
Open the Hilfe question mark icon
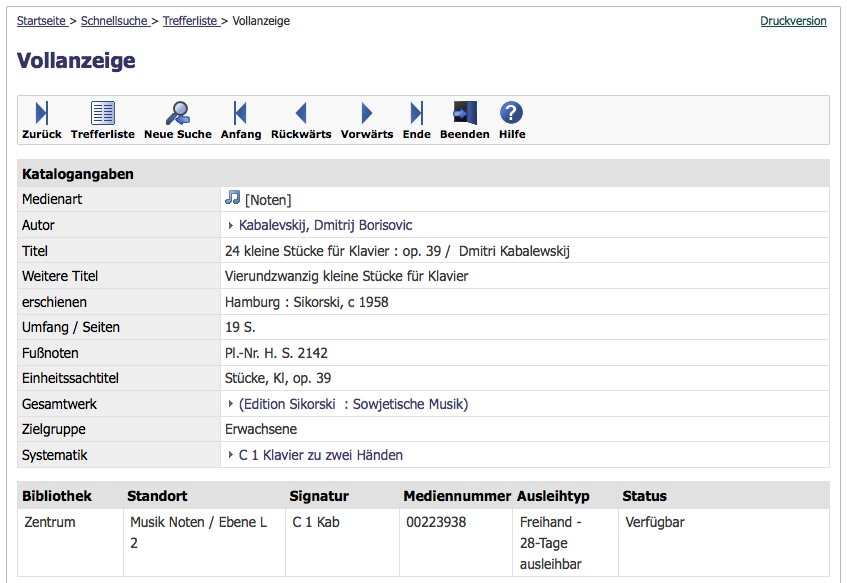[511, 113]
